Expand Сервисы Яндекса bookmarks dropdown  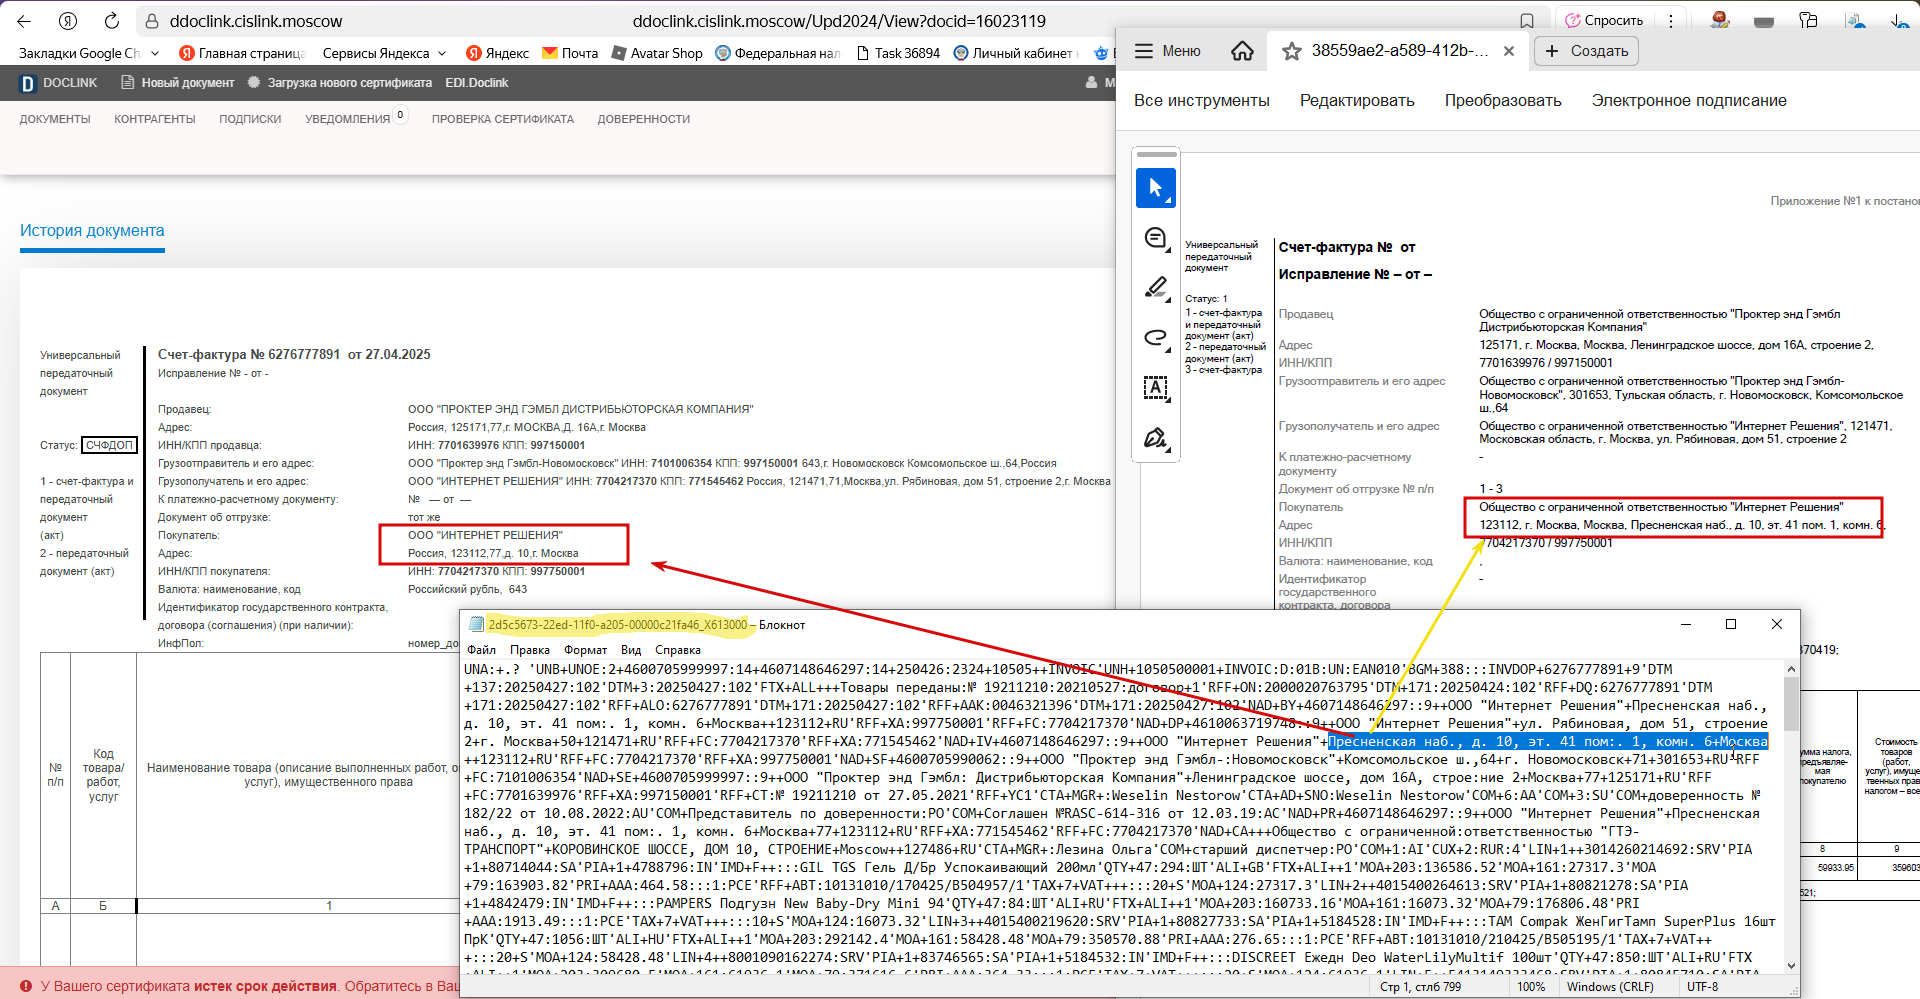pyautogui.click(x=384, y=53)
